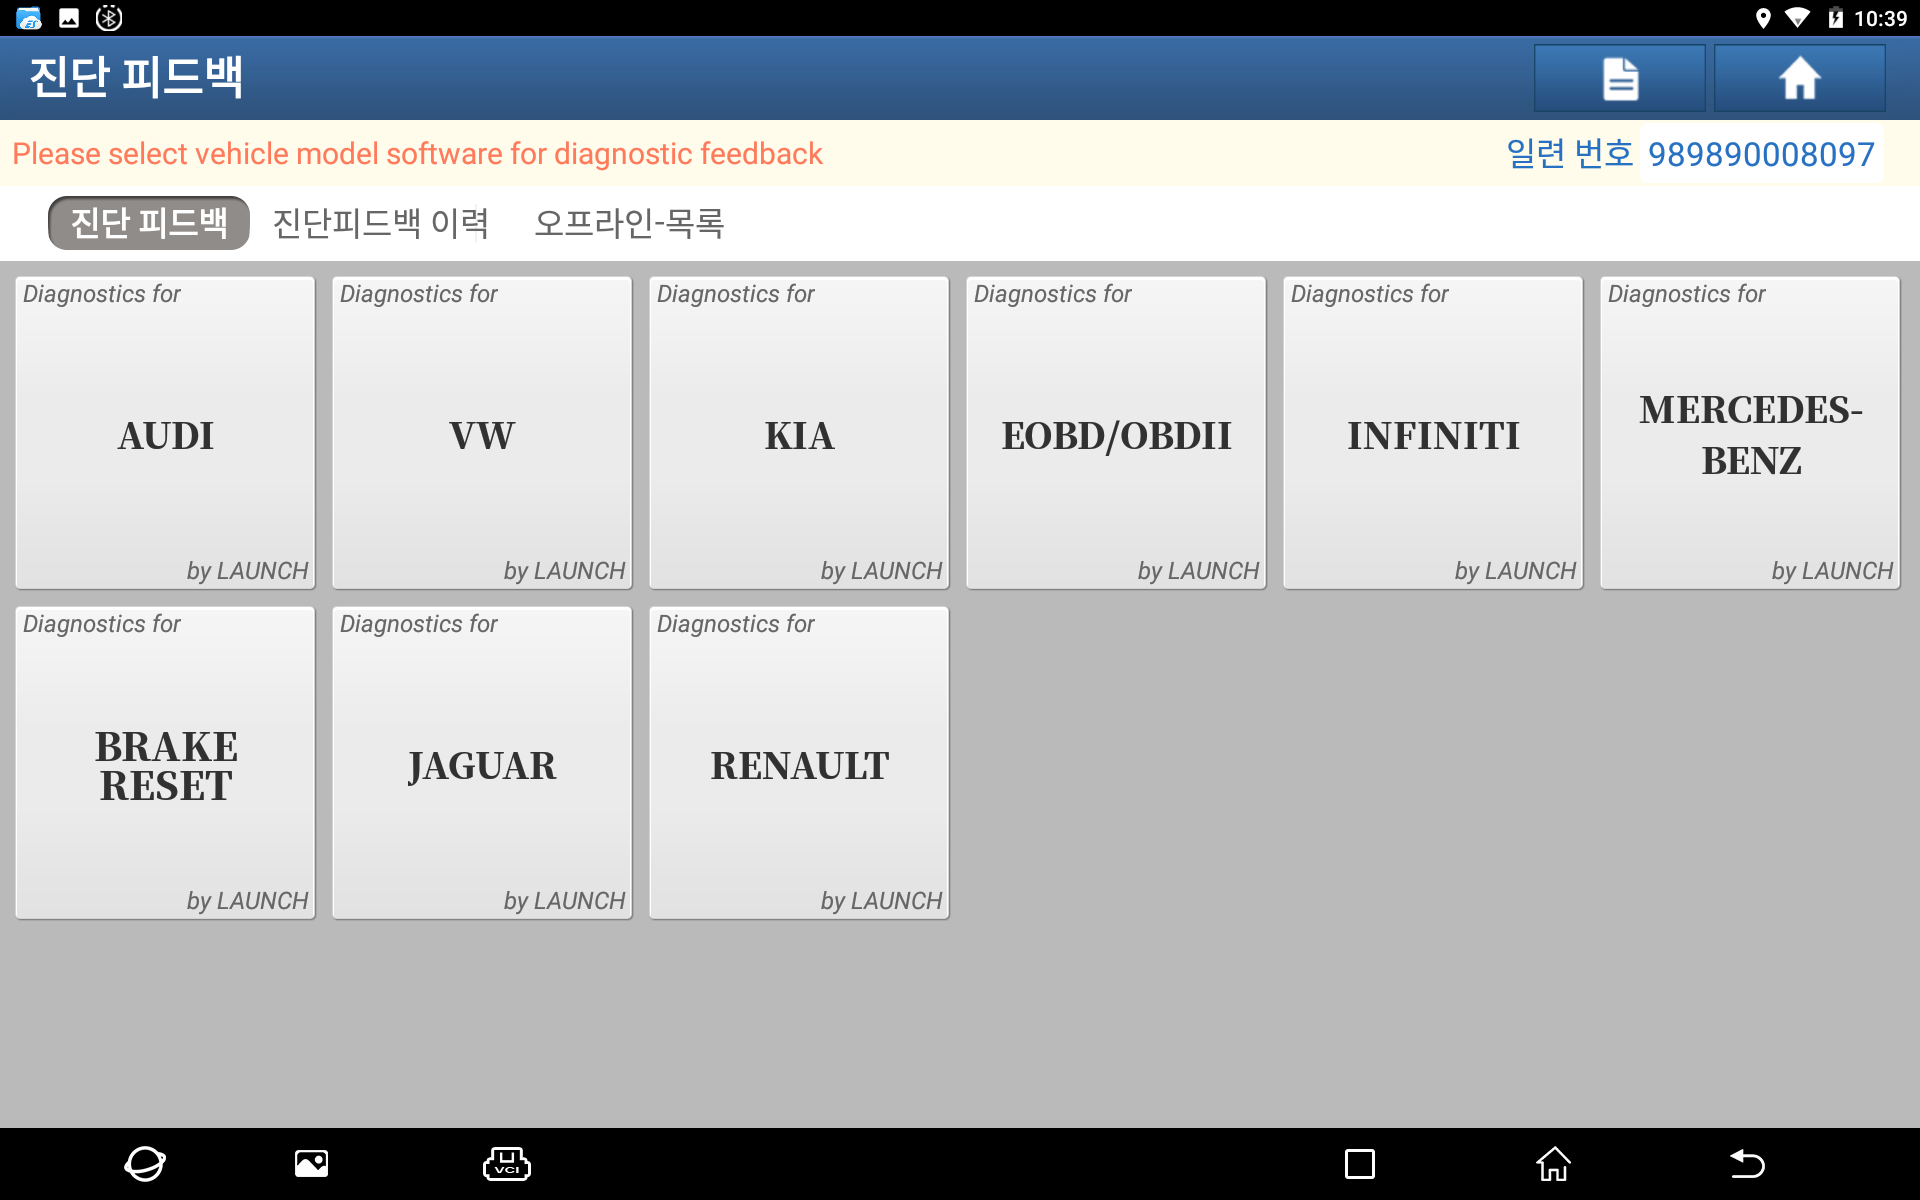Select the INFINITI diagnostics card
The width and height of the screenshot is (1920, 1200).
[1433, 433]
